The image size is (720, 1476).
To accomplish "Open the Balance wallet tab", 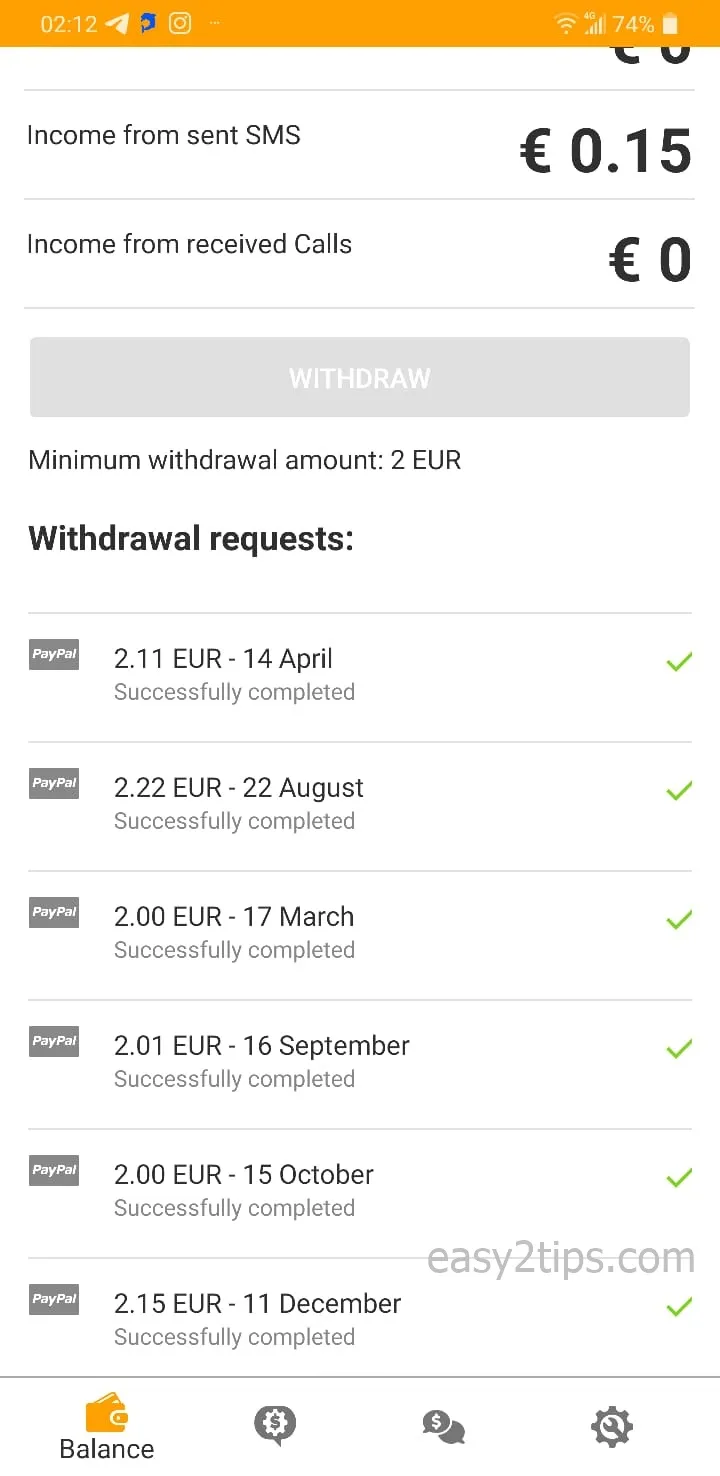I will tap(107, 1427).
